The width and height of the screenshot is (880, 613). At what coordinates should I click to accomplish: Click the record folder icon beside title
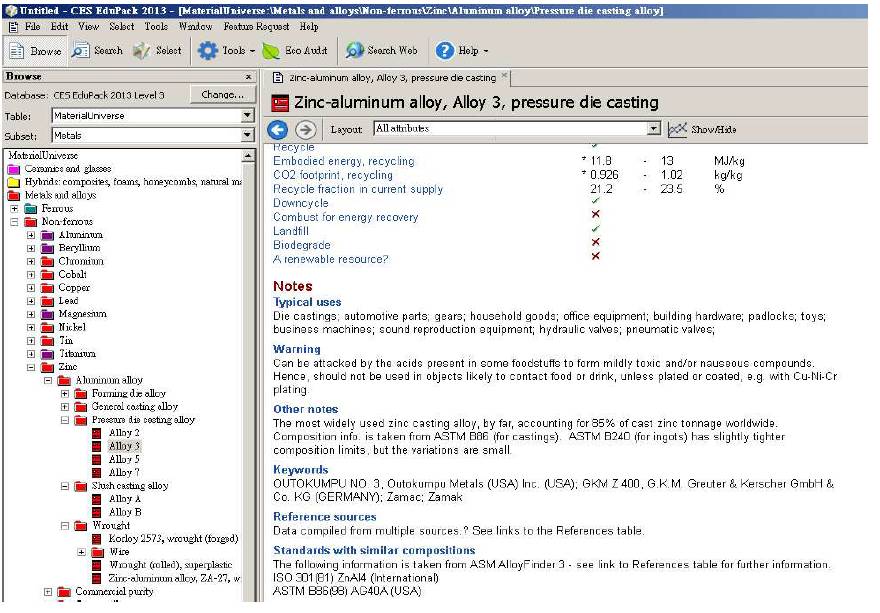pos(279,103)
